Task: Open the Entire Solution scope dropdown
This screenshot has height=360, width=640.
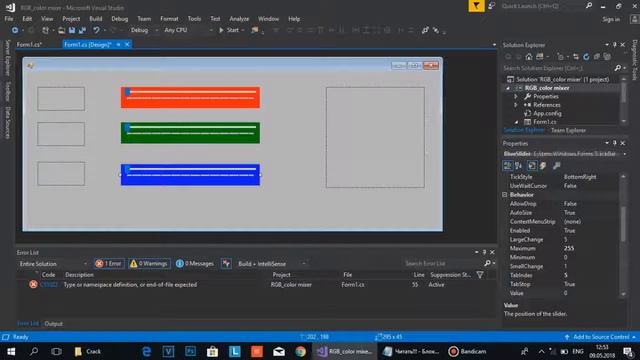Action: point(53,264)
